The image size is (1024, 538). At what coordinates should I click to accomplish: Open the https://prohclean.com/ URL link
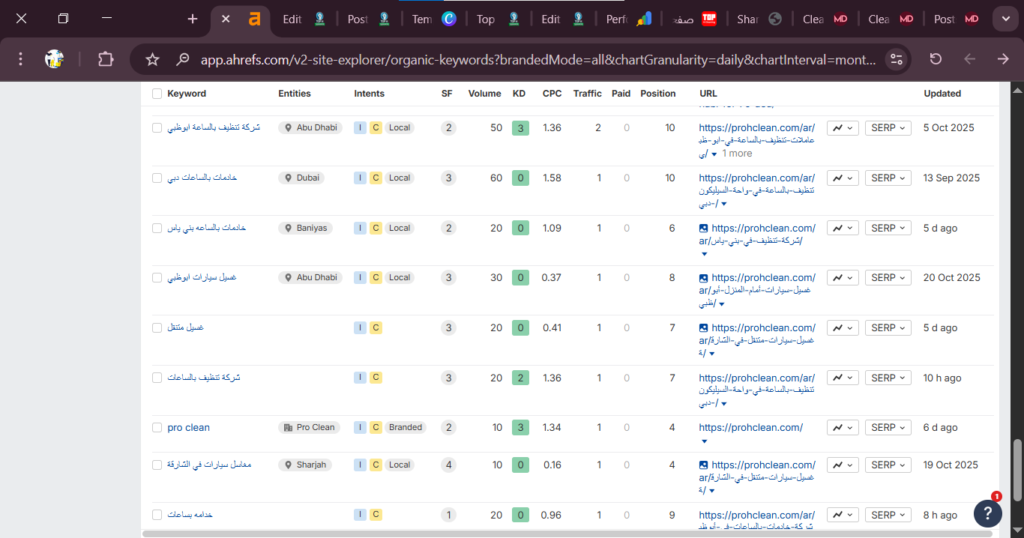pos(750,428)
